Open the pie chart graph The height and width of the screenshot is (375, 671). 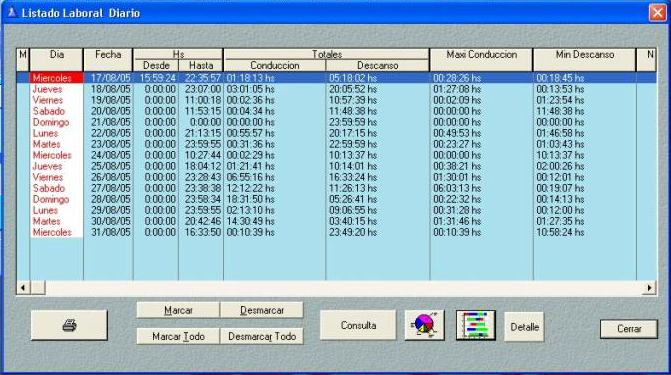click(x=424, y=325)
